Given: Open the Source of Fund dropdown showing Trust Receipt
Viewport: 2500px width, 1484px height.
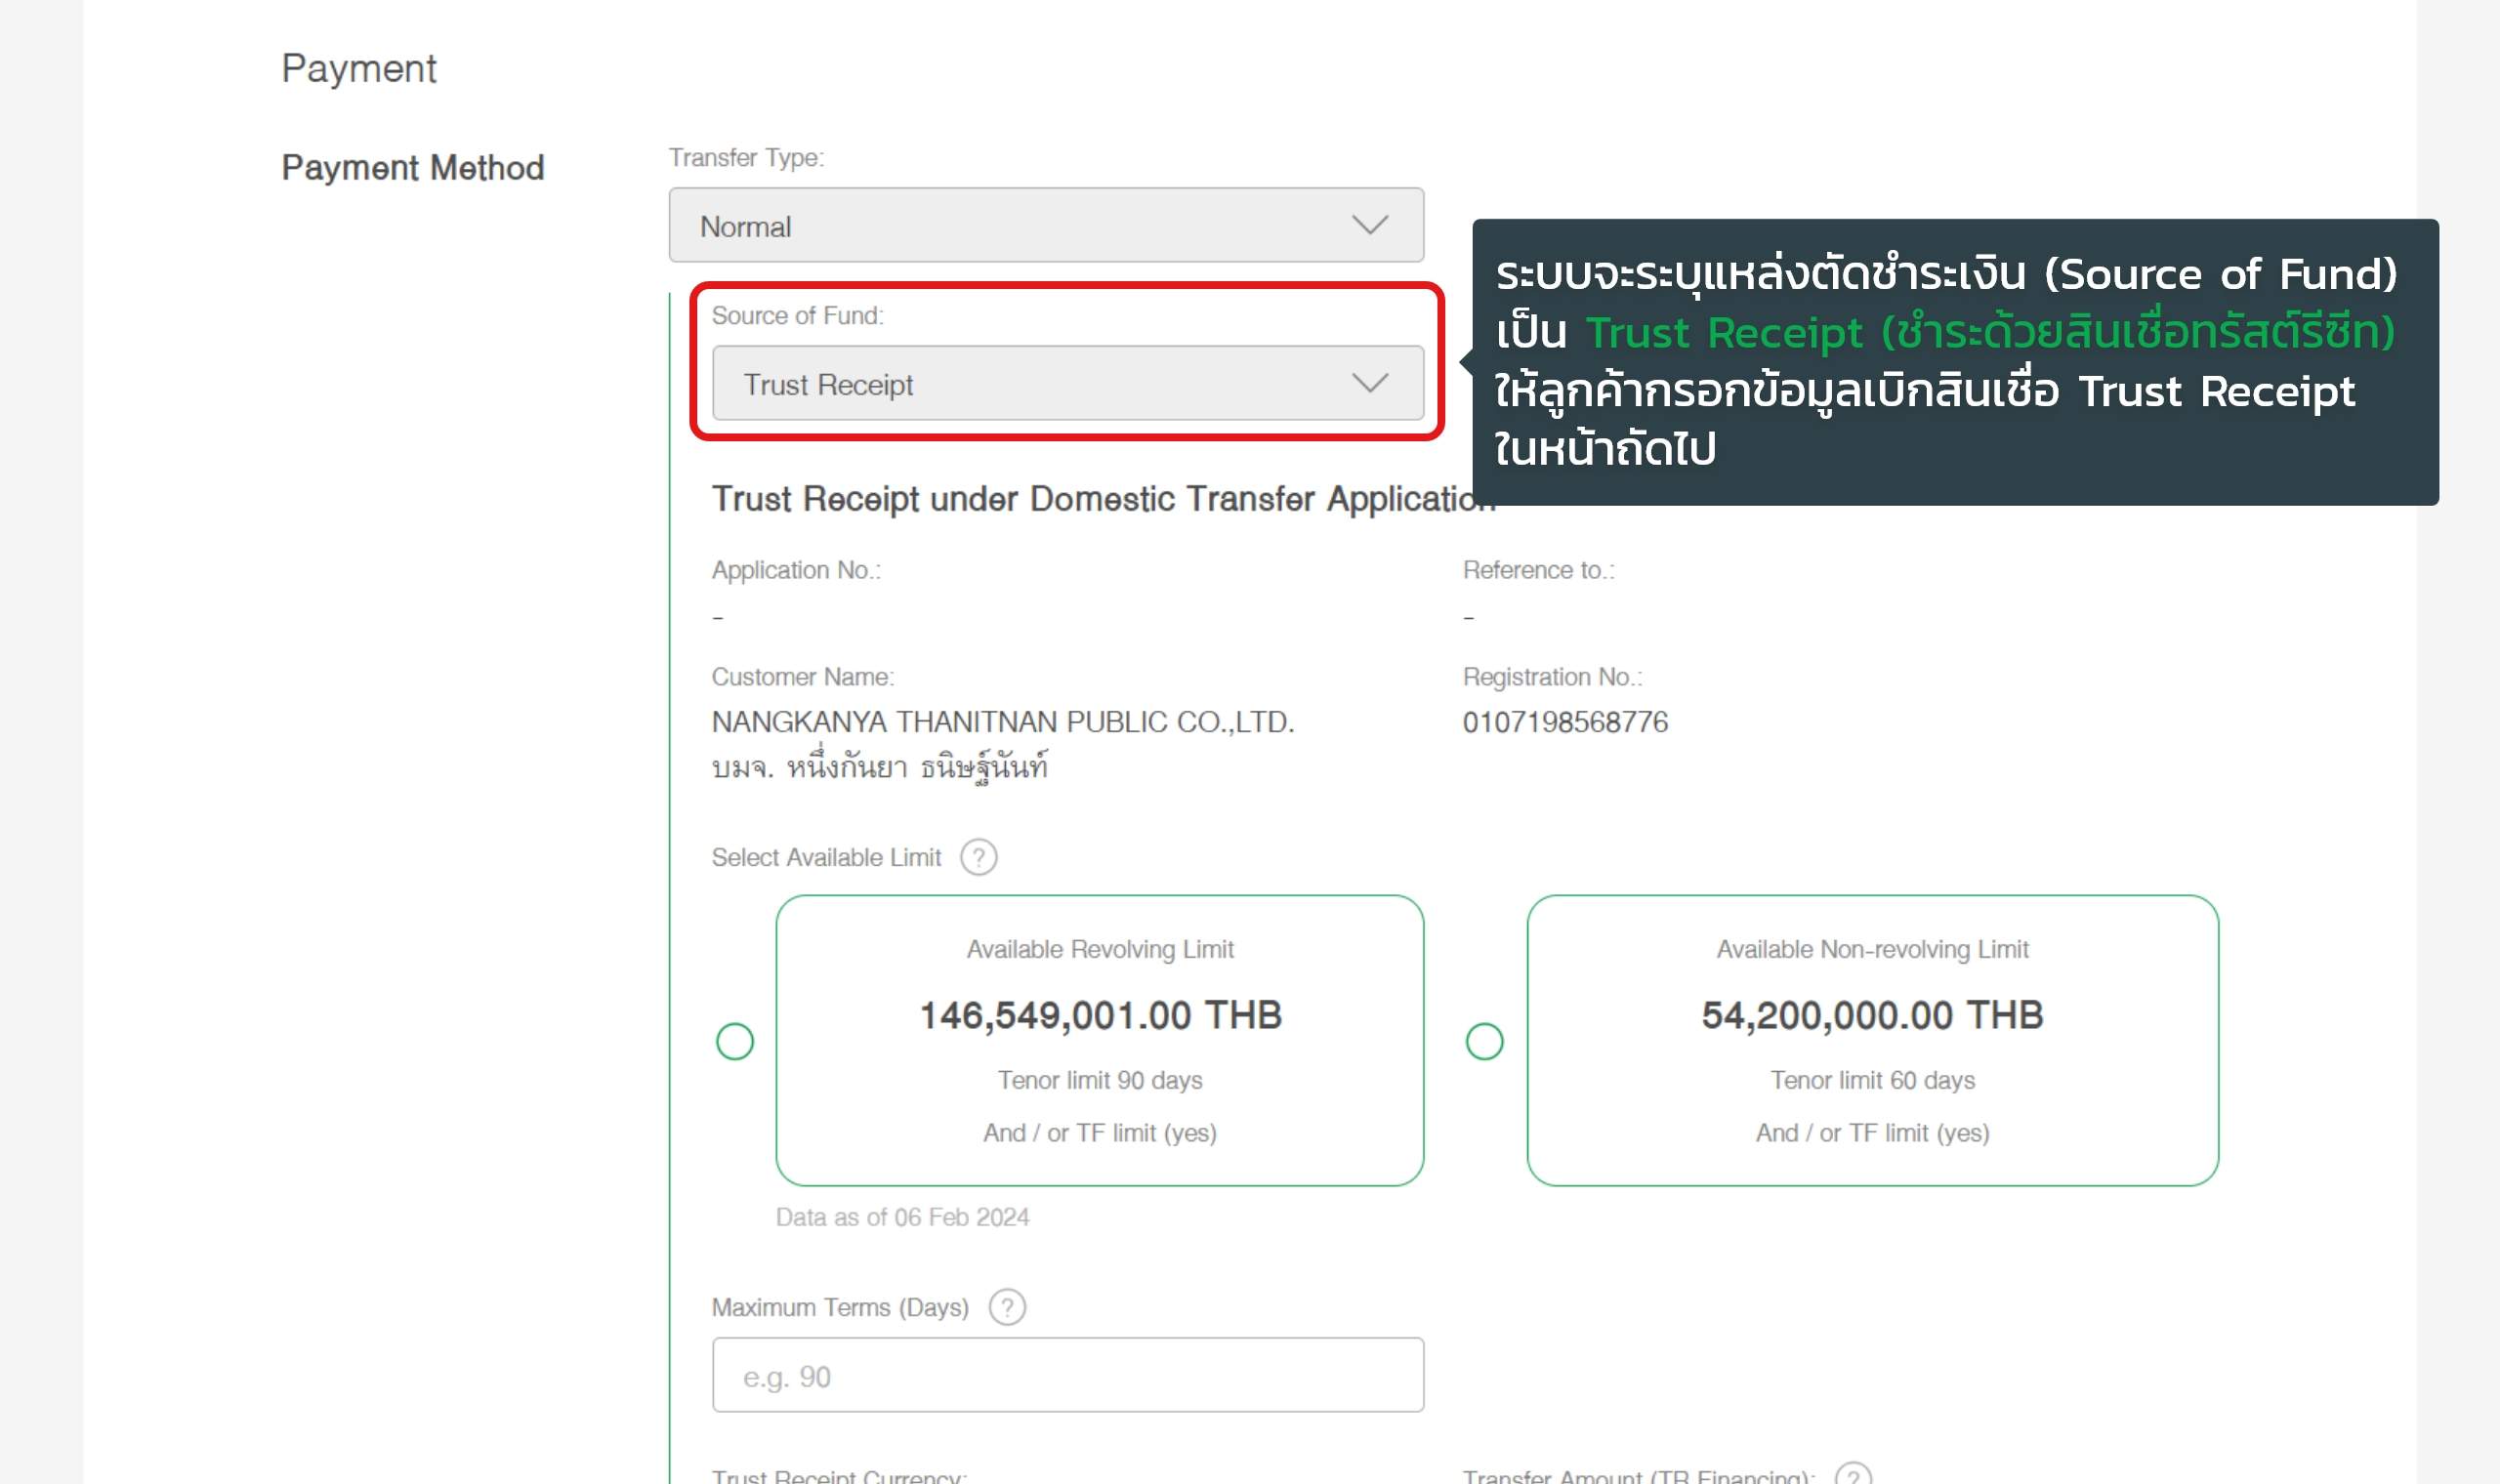Looking at the screenshot, I should pos(1066,383).
